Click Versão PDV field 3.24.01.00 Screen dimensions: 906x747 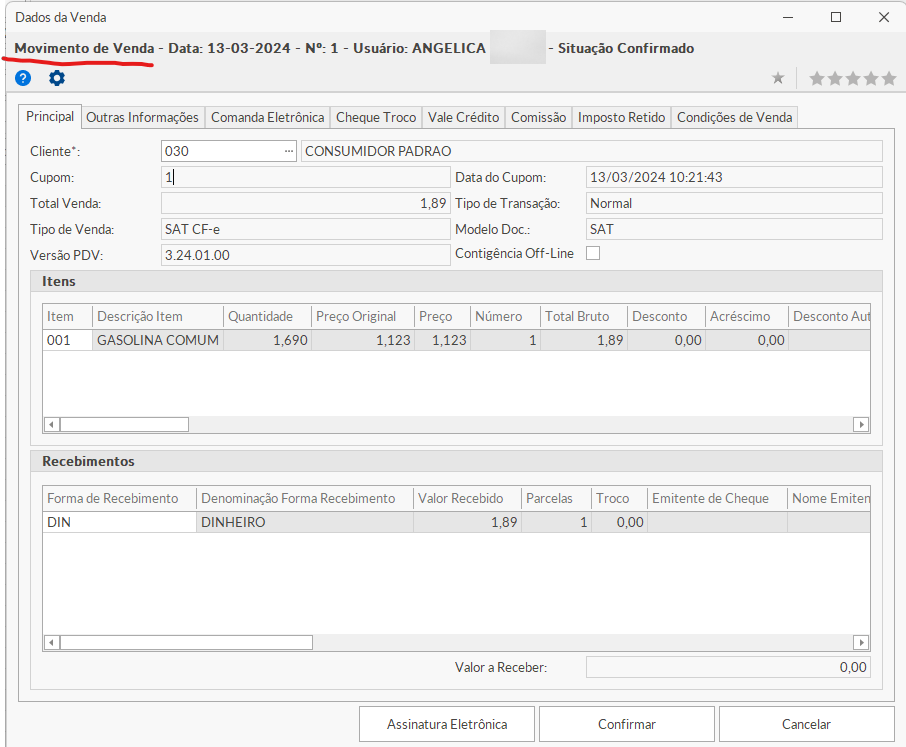click(306, 255)
